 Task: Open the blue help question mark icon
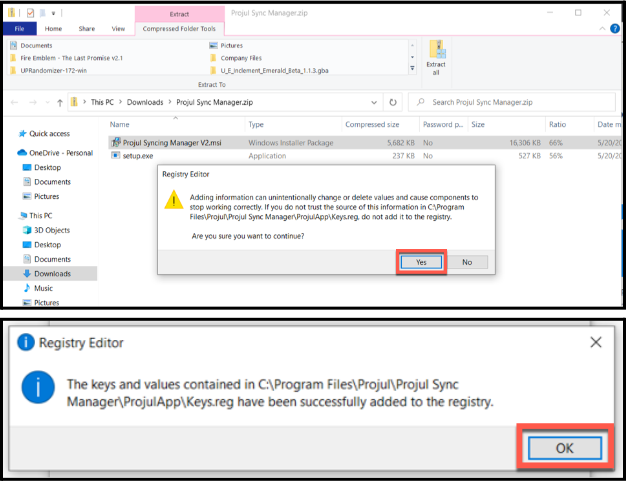click(x=615, y=28)
